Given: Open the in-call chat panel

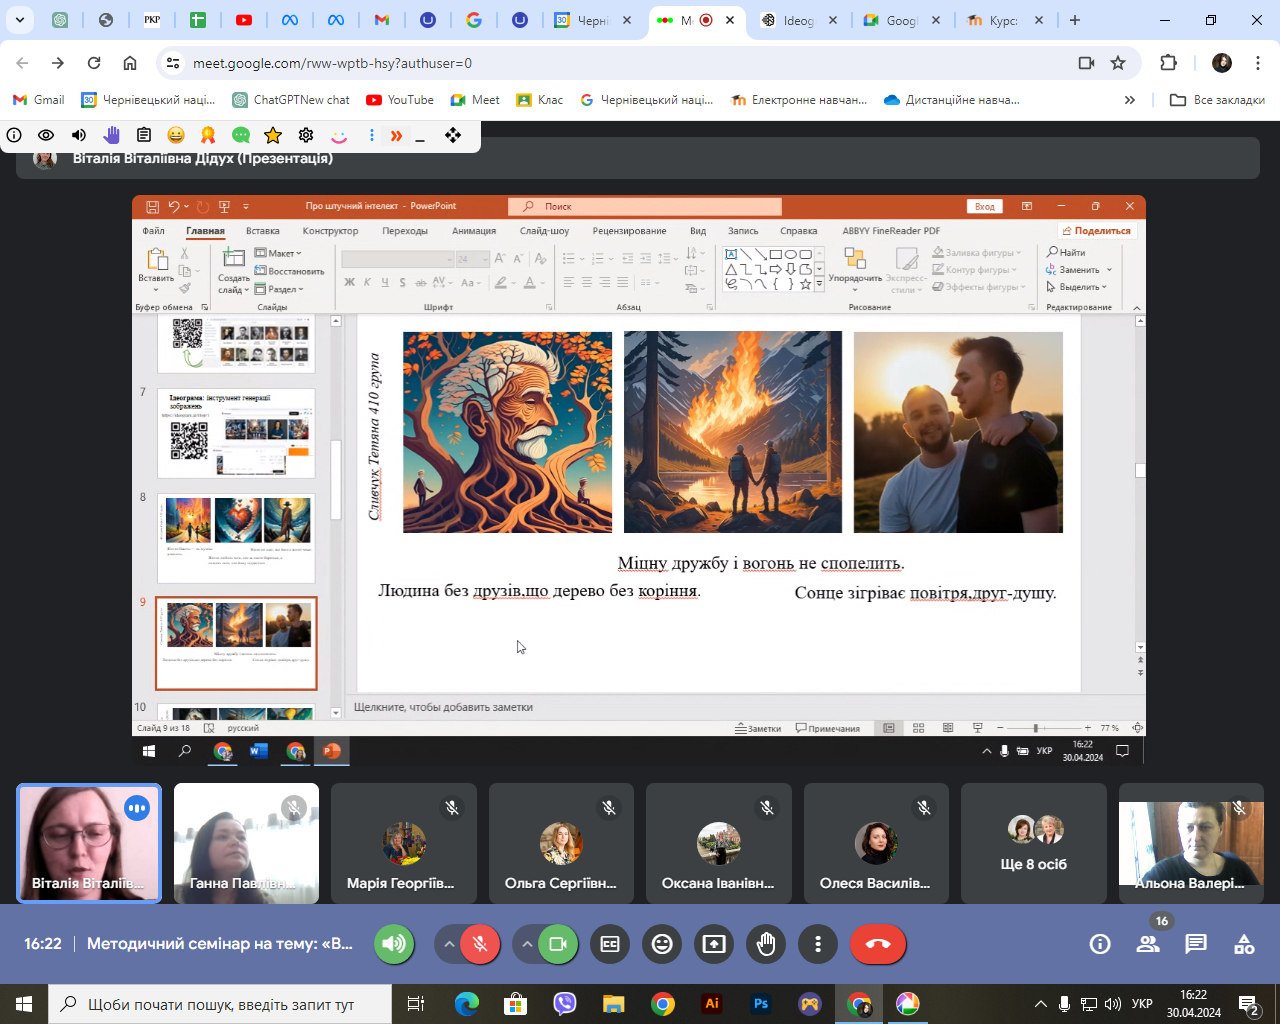Looking at the screenshot, I should point(1196,944).
